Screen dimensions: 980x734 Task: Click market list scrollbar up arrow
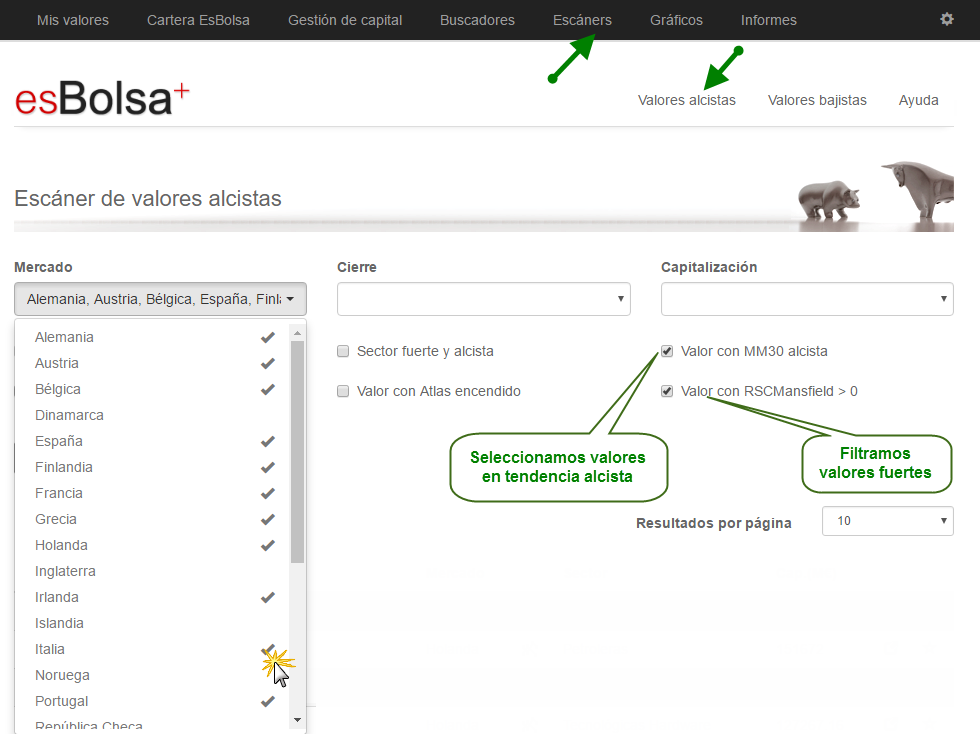click(x=298, y=333)
